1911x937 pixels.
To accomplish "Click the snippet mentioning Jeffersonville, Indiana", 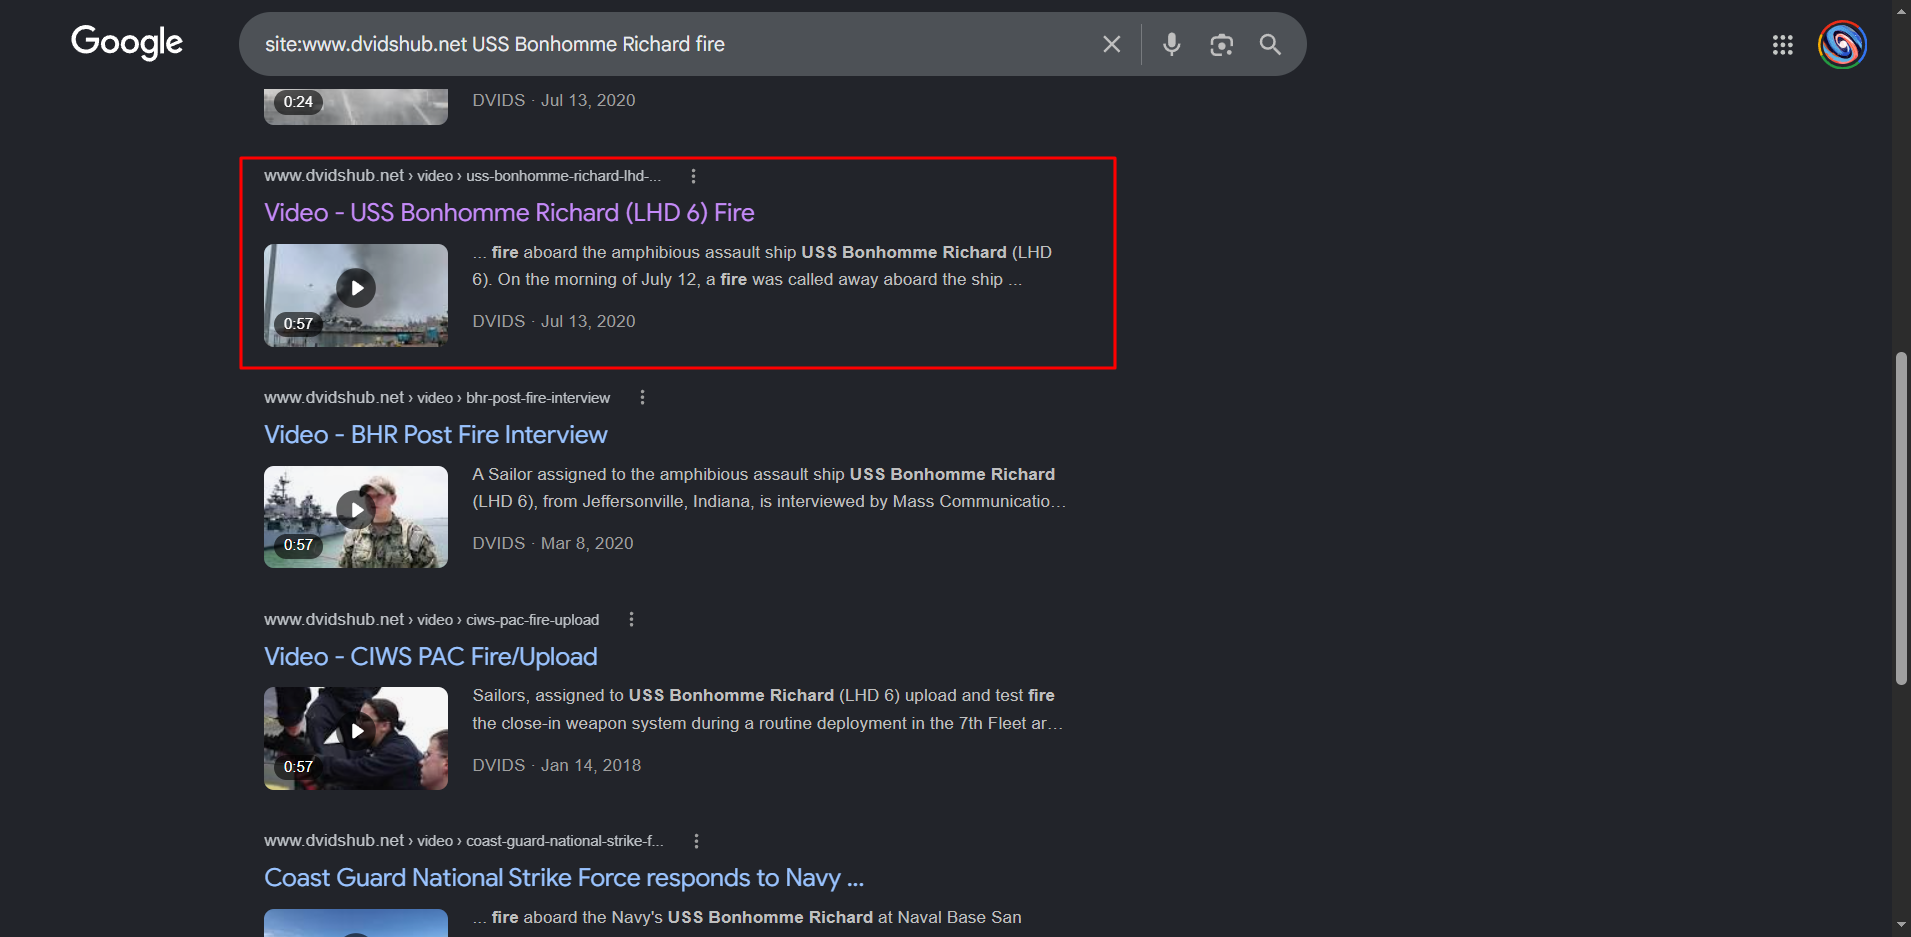I will (770, 488).
